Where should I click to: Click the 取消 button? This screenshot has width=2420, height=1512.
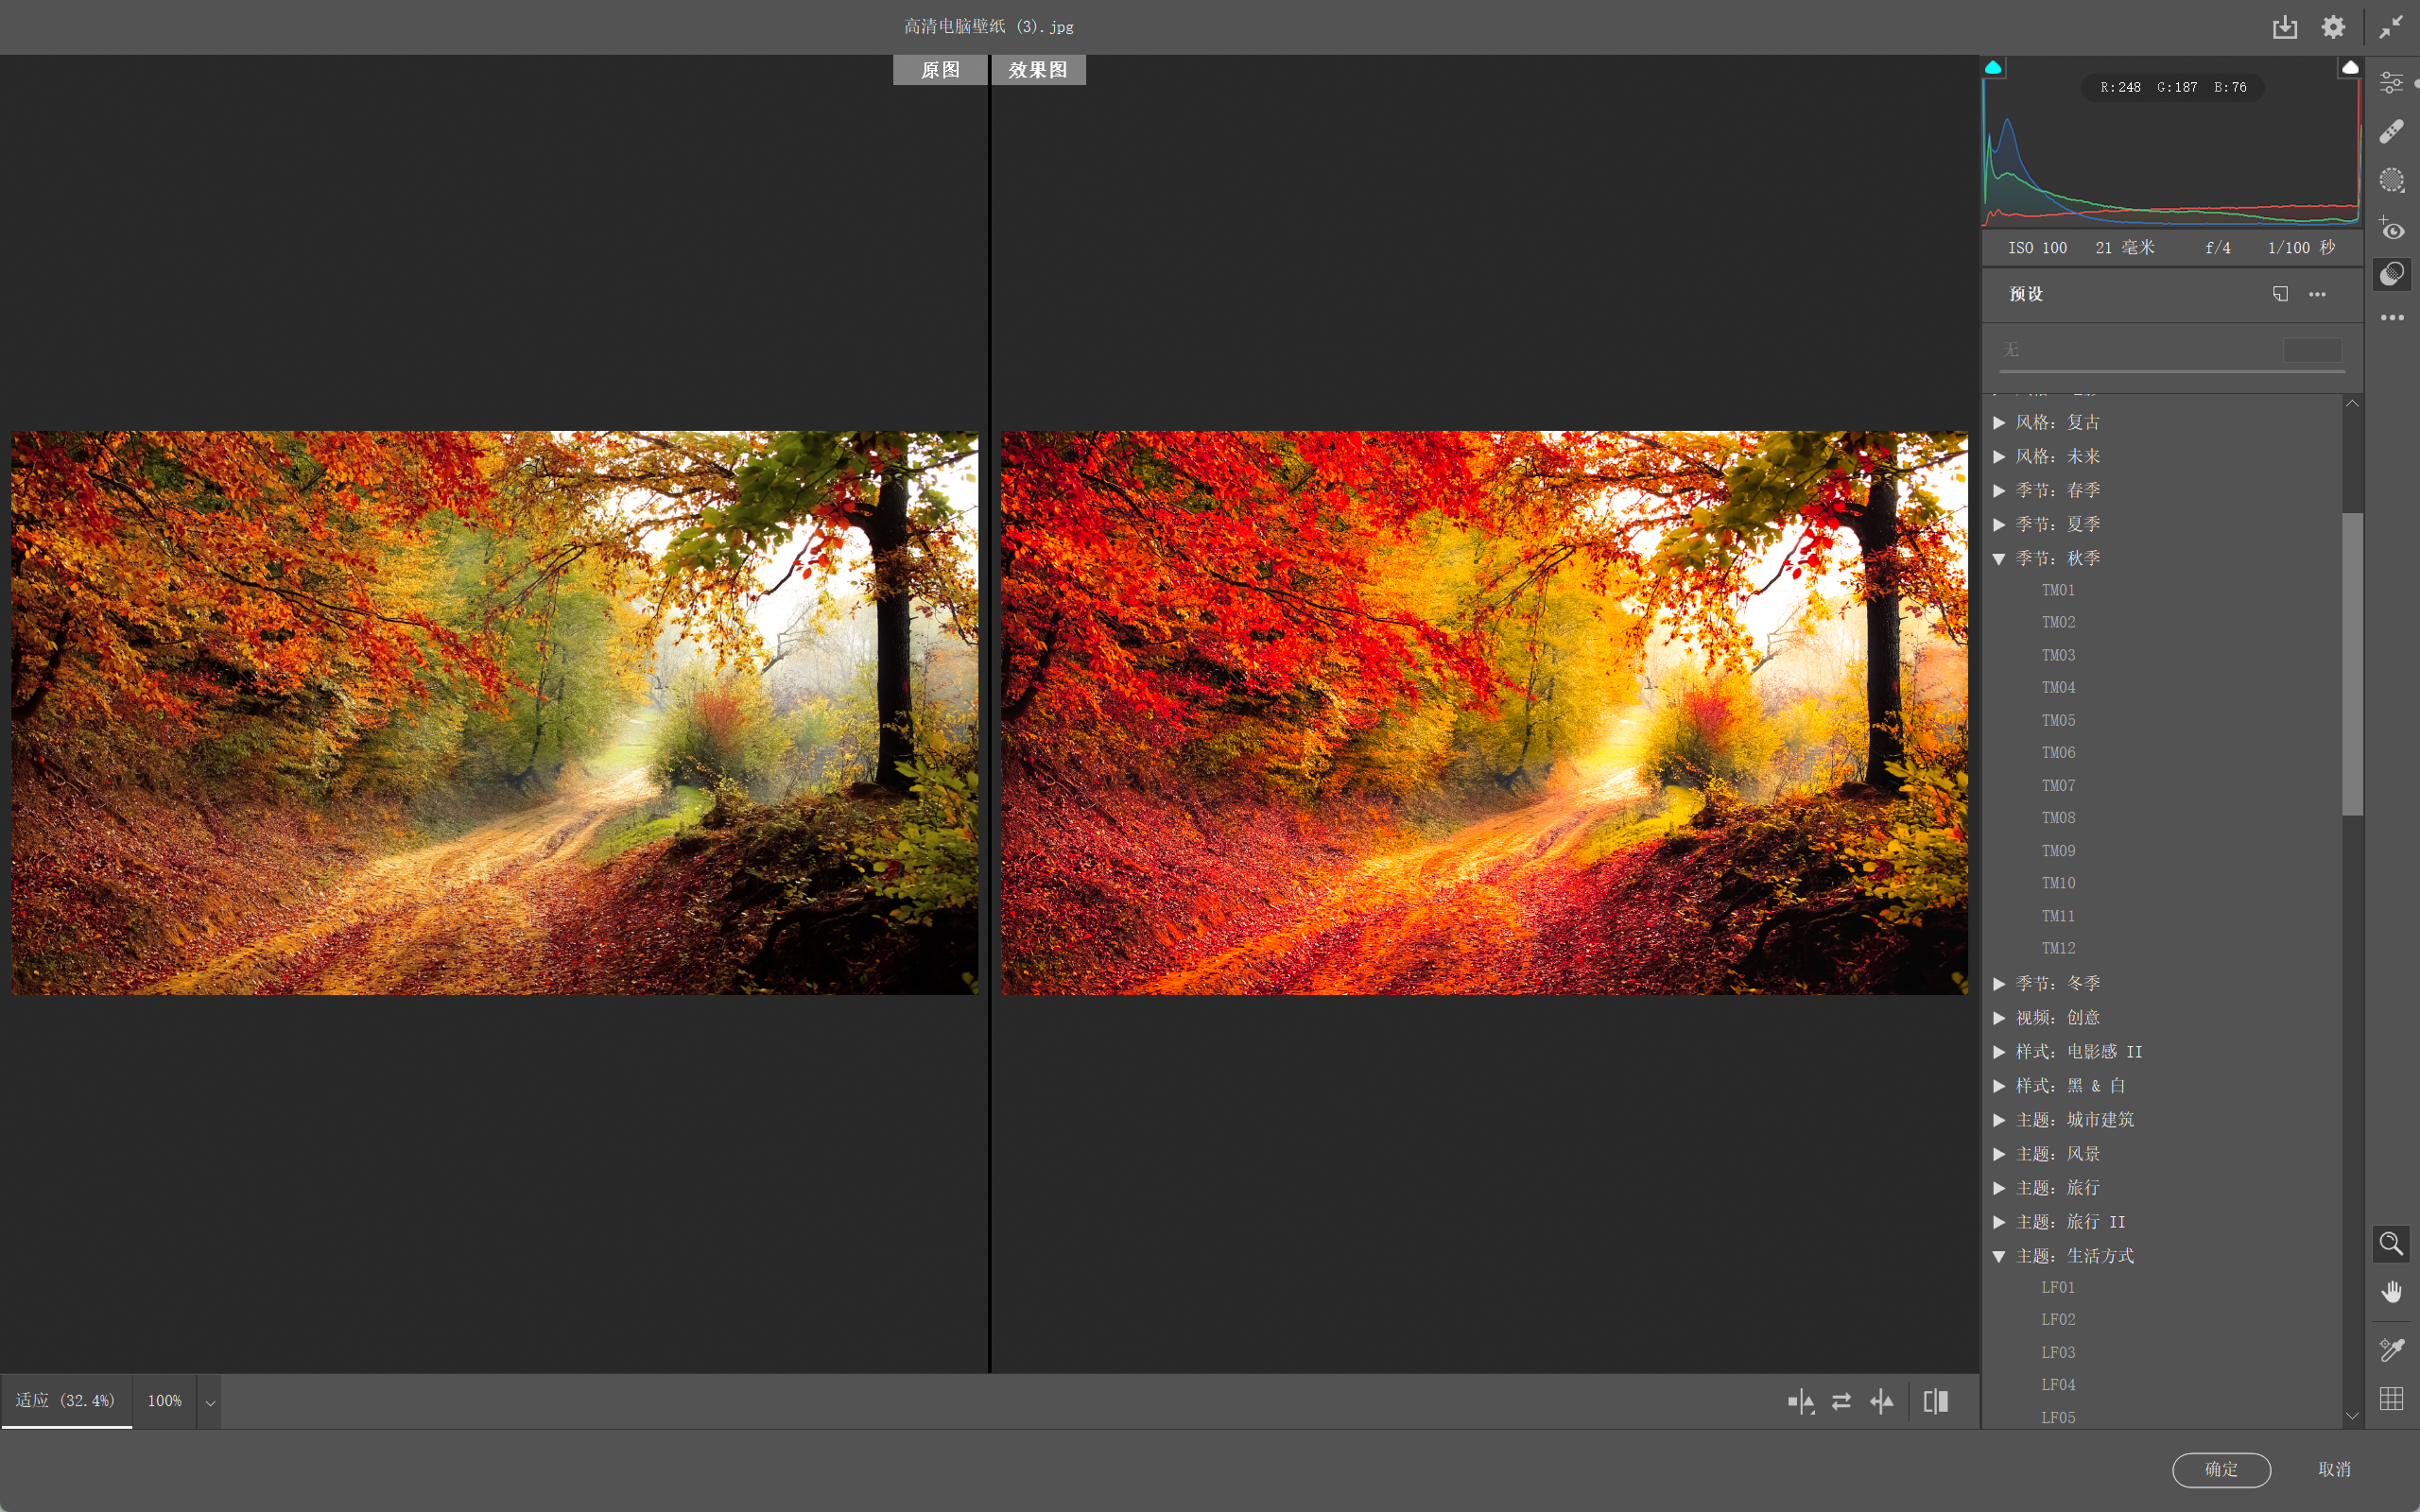[2334, 1469]
